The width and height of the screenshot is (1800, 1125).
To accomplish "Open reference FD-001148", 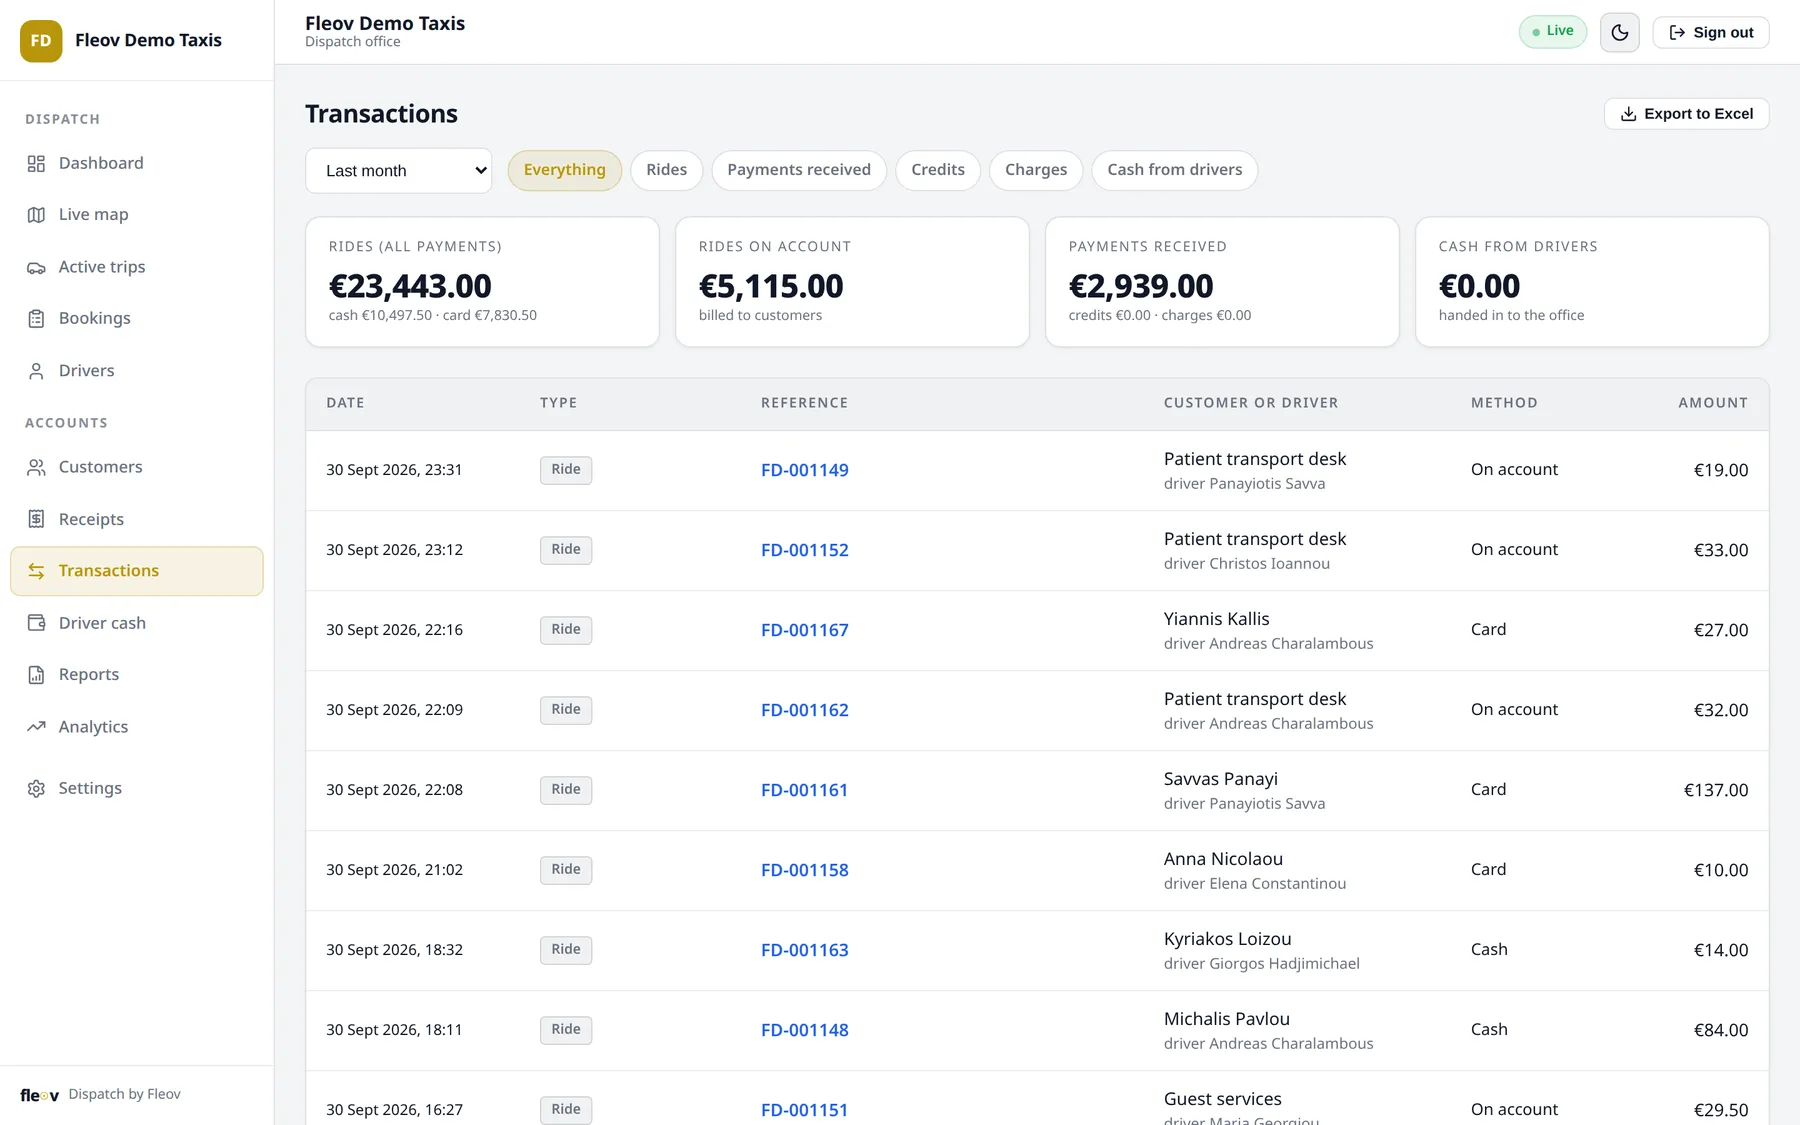I will (x=805, y=1030).
